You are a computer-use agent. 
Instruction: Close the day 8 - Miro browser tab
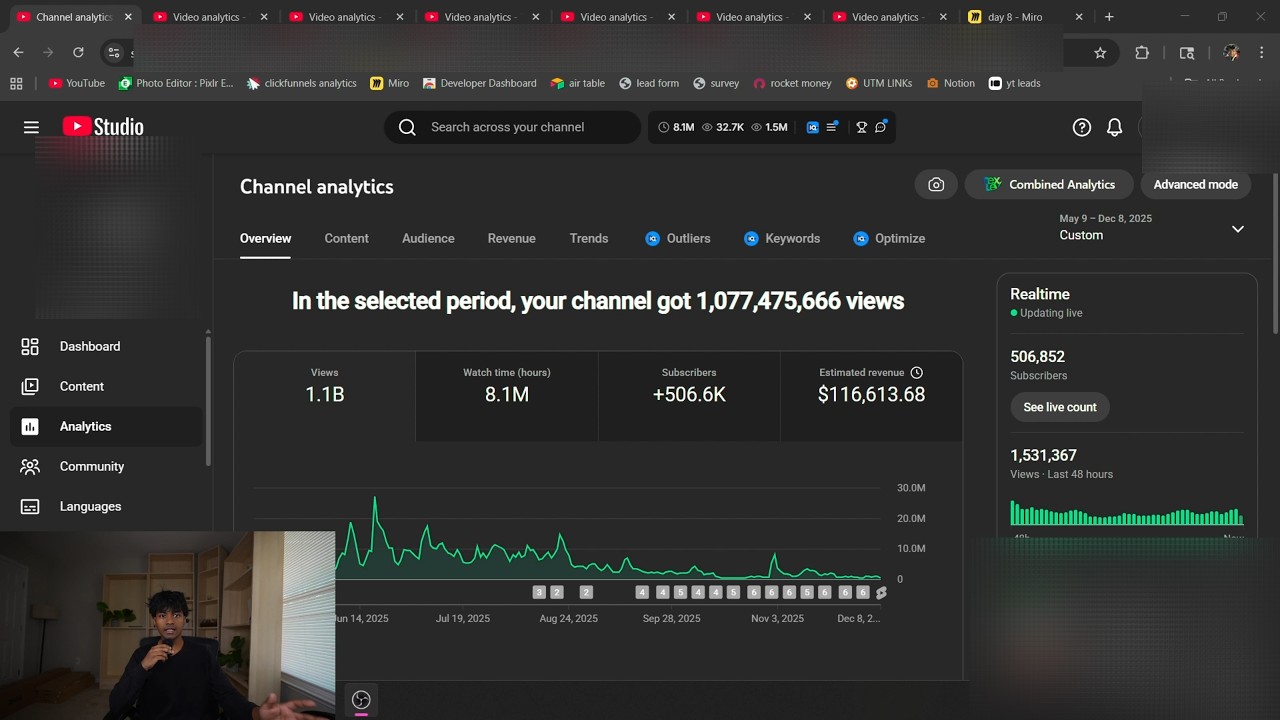click(x=1078, y=17)
